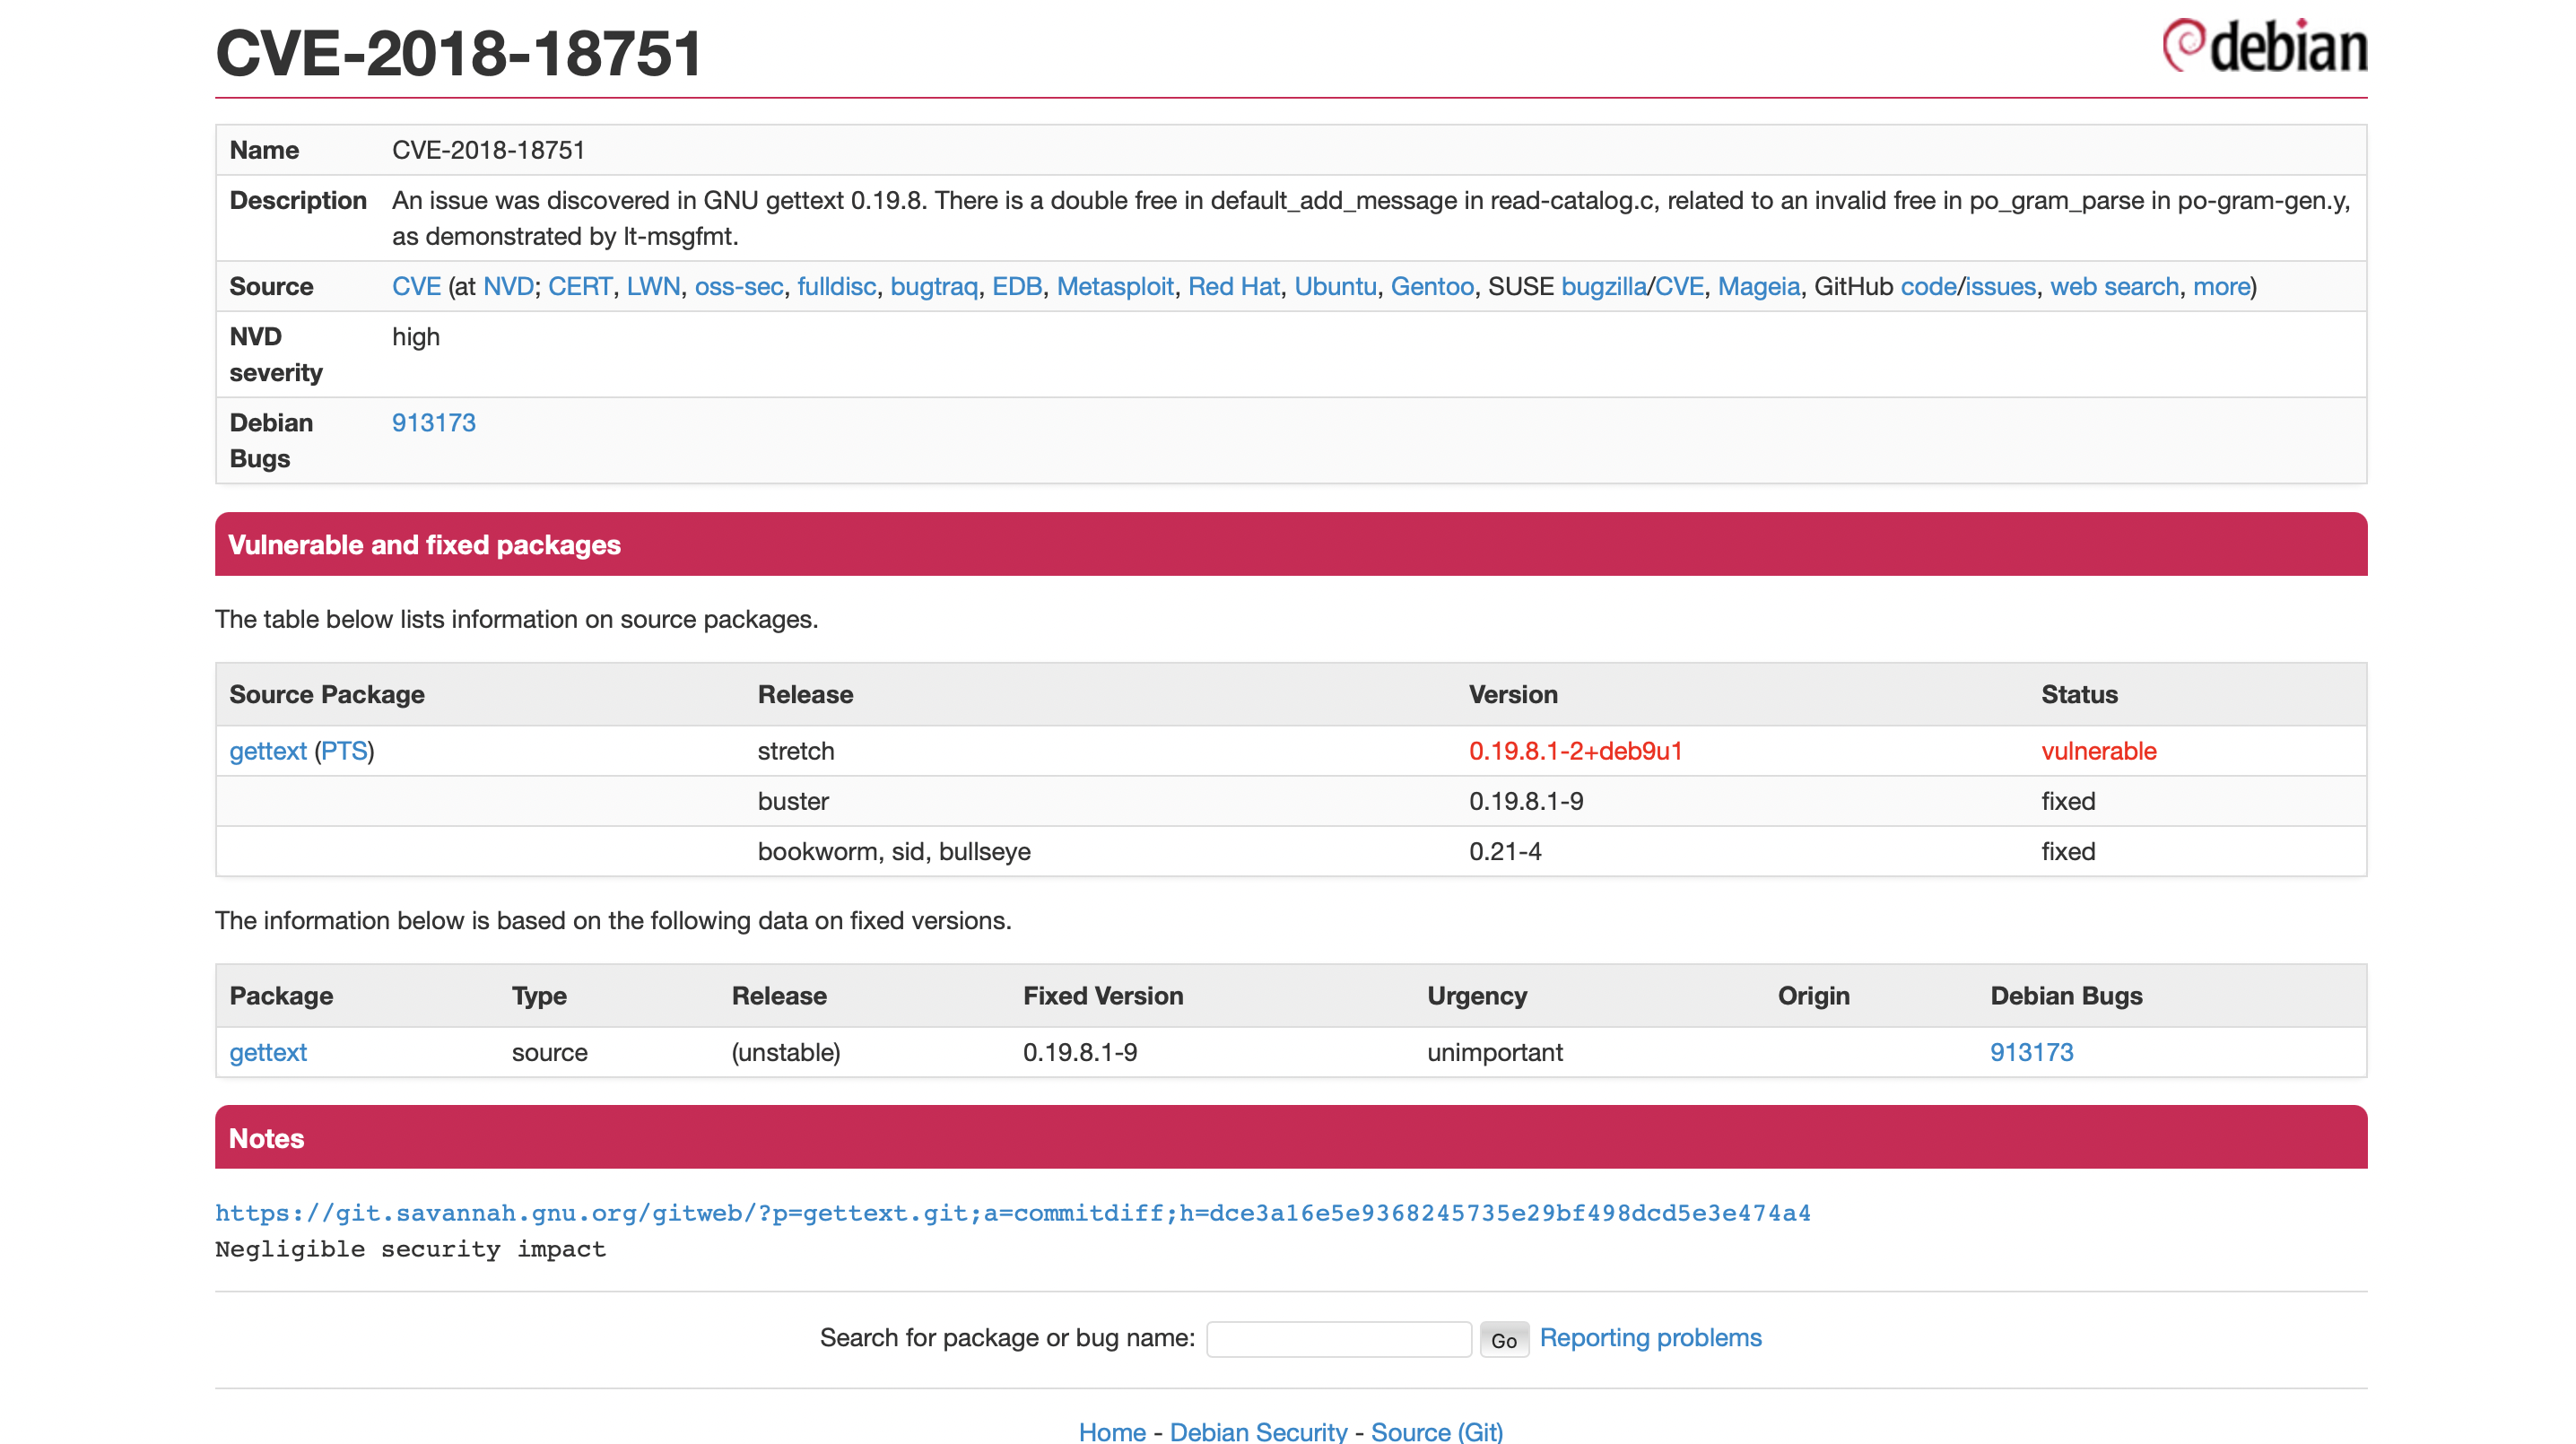Click the 'buster' release cell

tap(793, 801)
